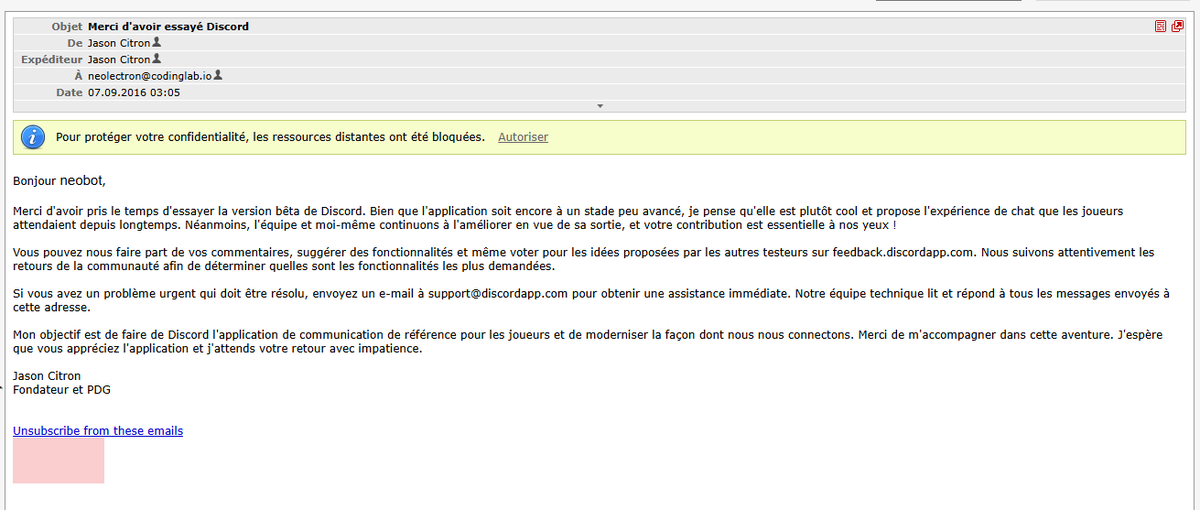Add contact icon in the Expéditeur row
This screenshot has height=510, width=1200.
156,59
